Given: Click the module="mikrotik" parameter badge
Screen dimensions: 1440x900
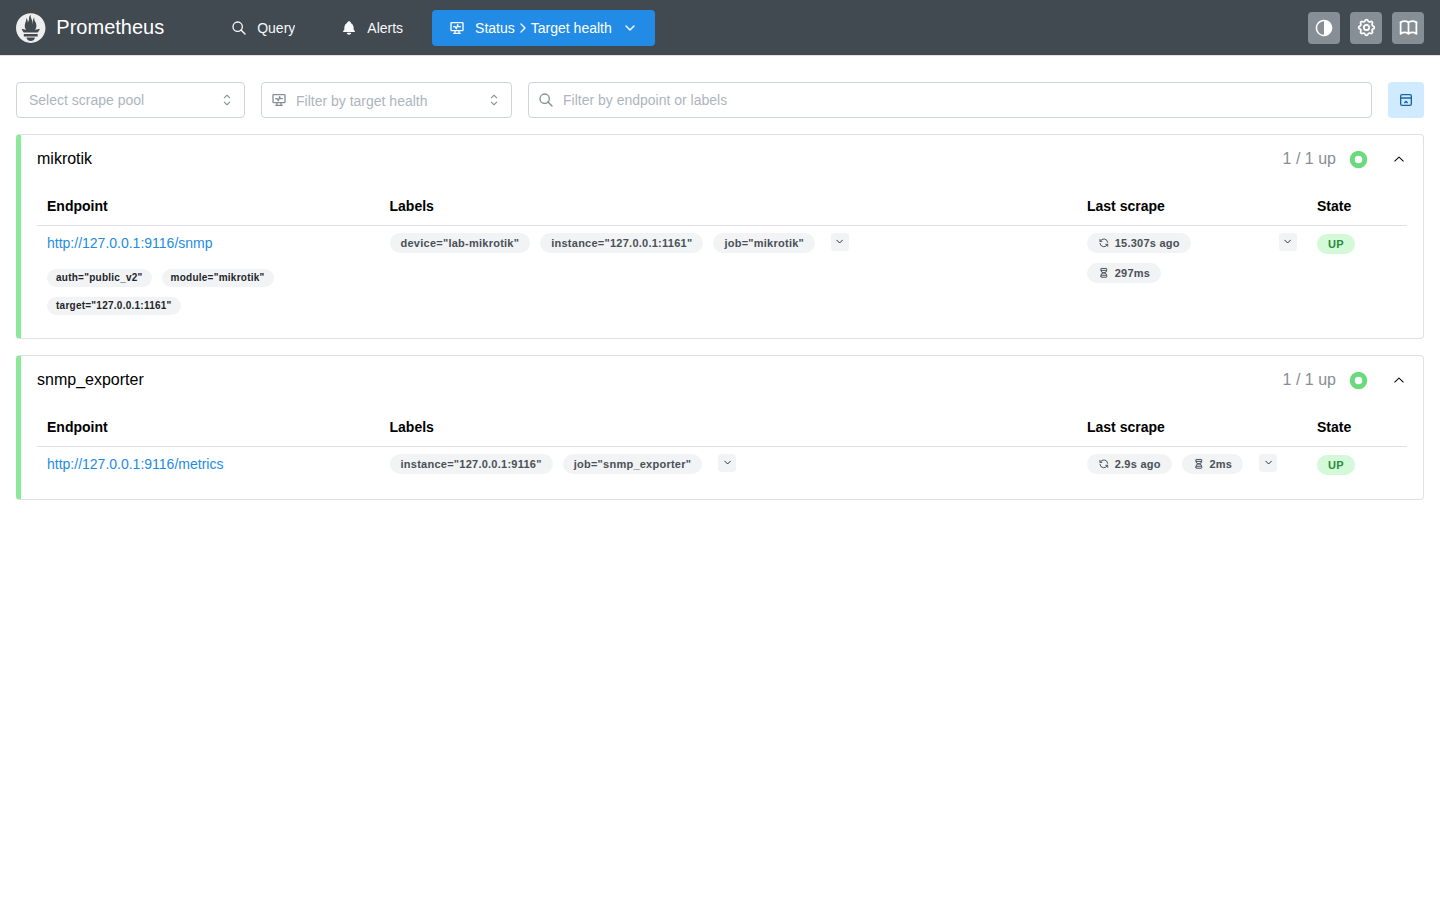Looking at the screenshot, I should tap(217, 278).
